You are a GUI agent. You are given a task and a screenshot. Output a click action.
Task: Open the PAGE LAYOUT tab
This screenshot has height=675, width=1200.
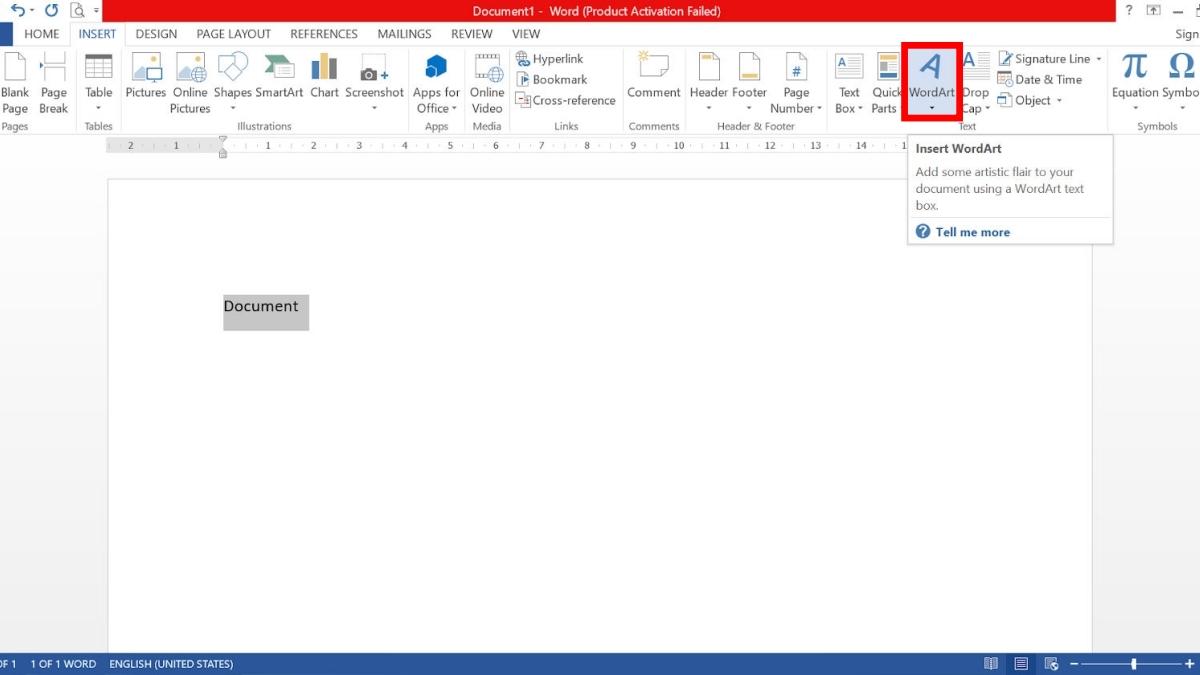(x=233, y=34)
